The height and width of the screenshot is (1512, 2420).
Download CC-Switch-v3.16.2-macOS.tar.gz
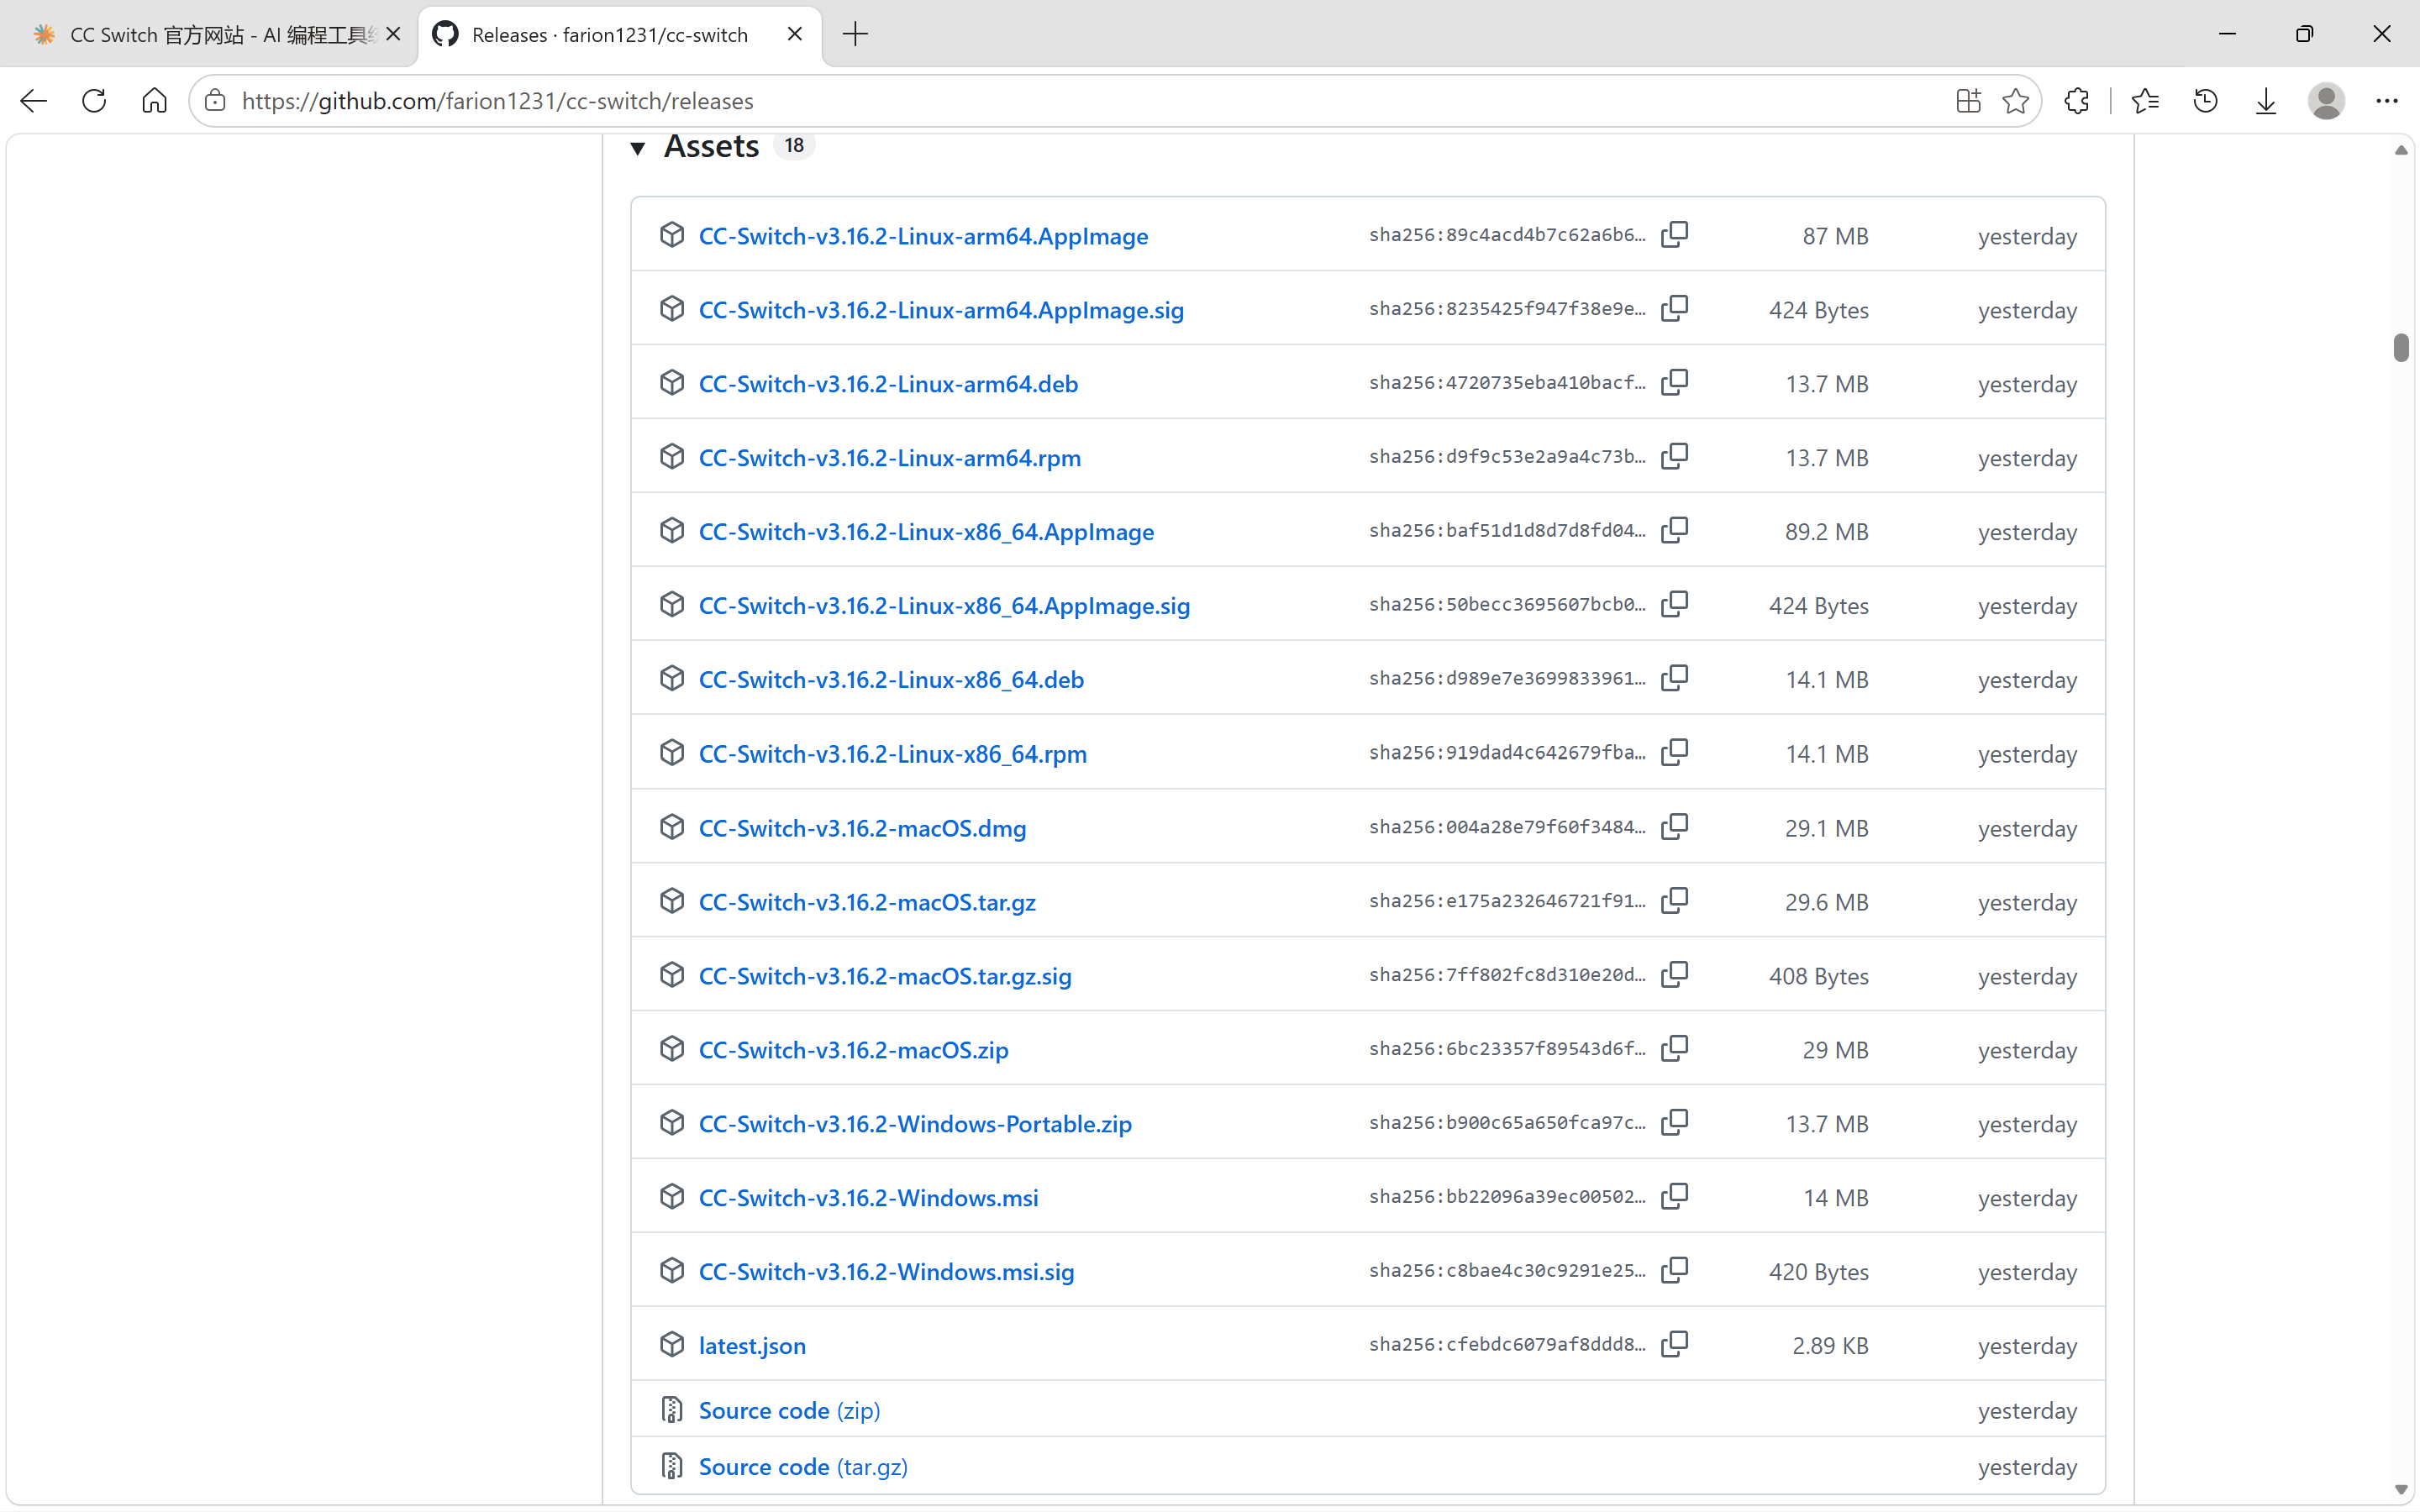(x=867, y=903)
